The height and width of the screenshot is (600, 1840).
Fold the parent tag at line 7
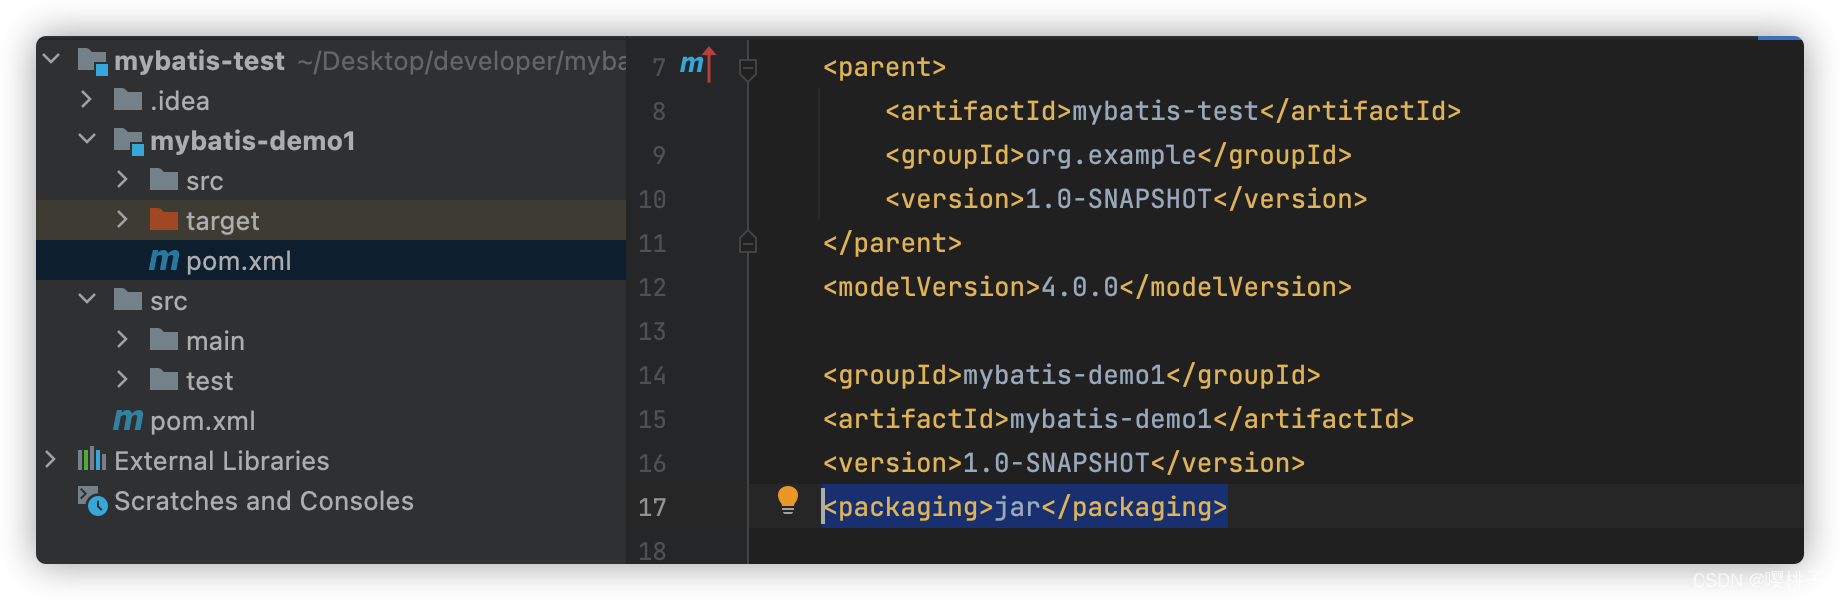748,68
